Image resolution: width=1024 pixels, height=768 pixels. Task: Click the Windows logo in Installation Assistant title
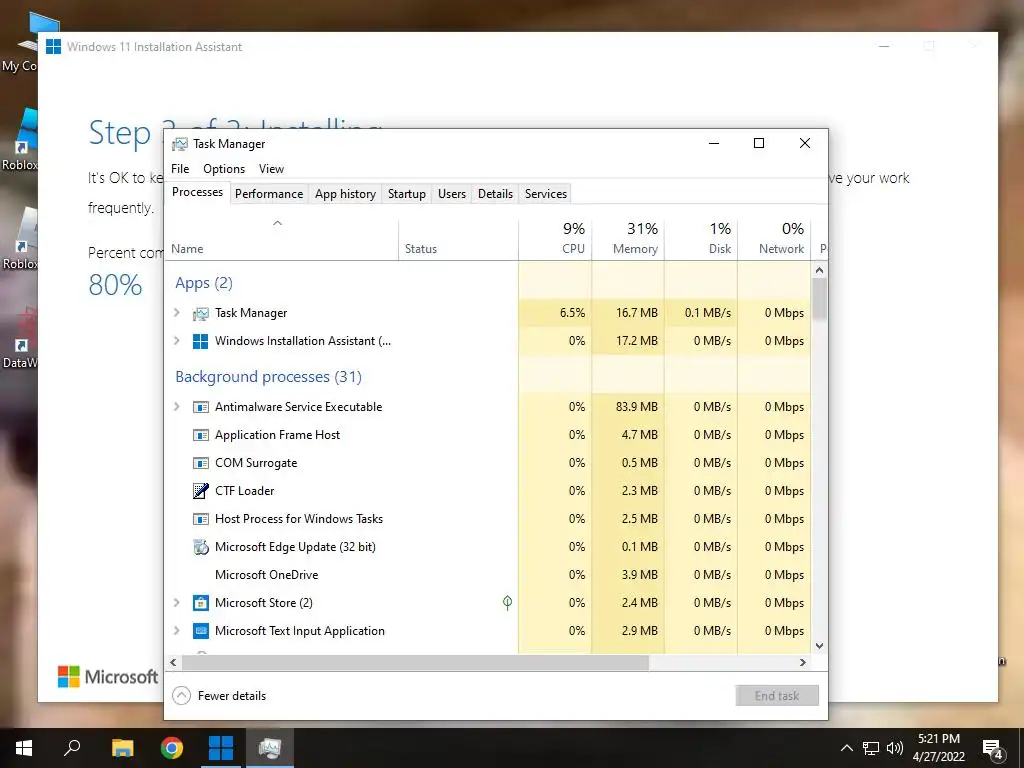click(54, 46)
